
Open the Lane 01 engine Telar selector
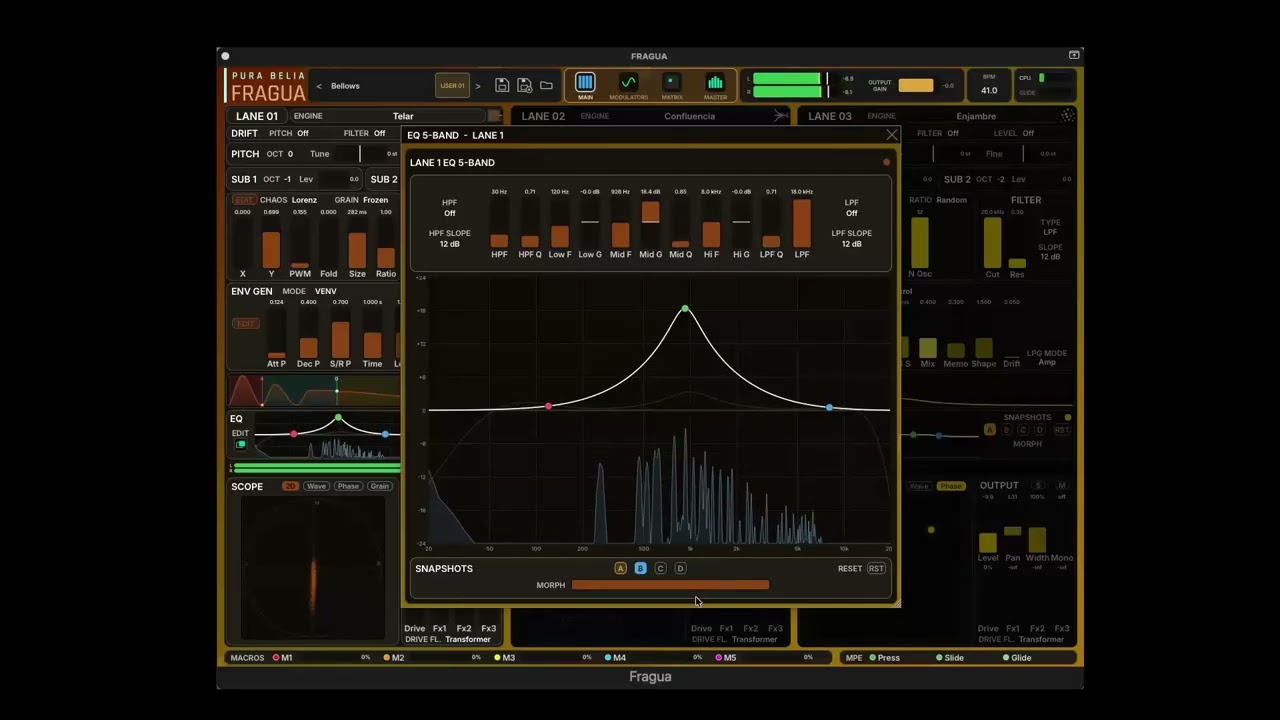pos(403,116)
